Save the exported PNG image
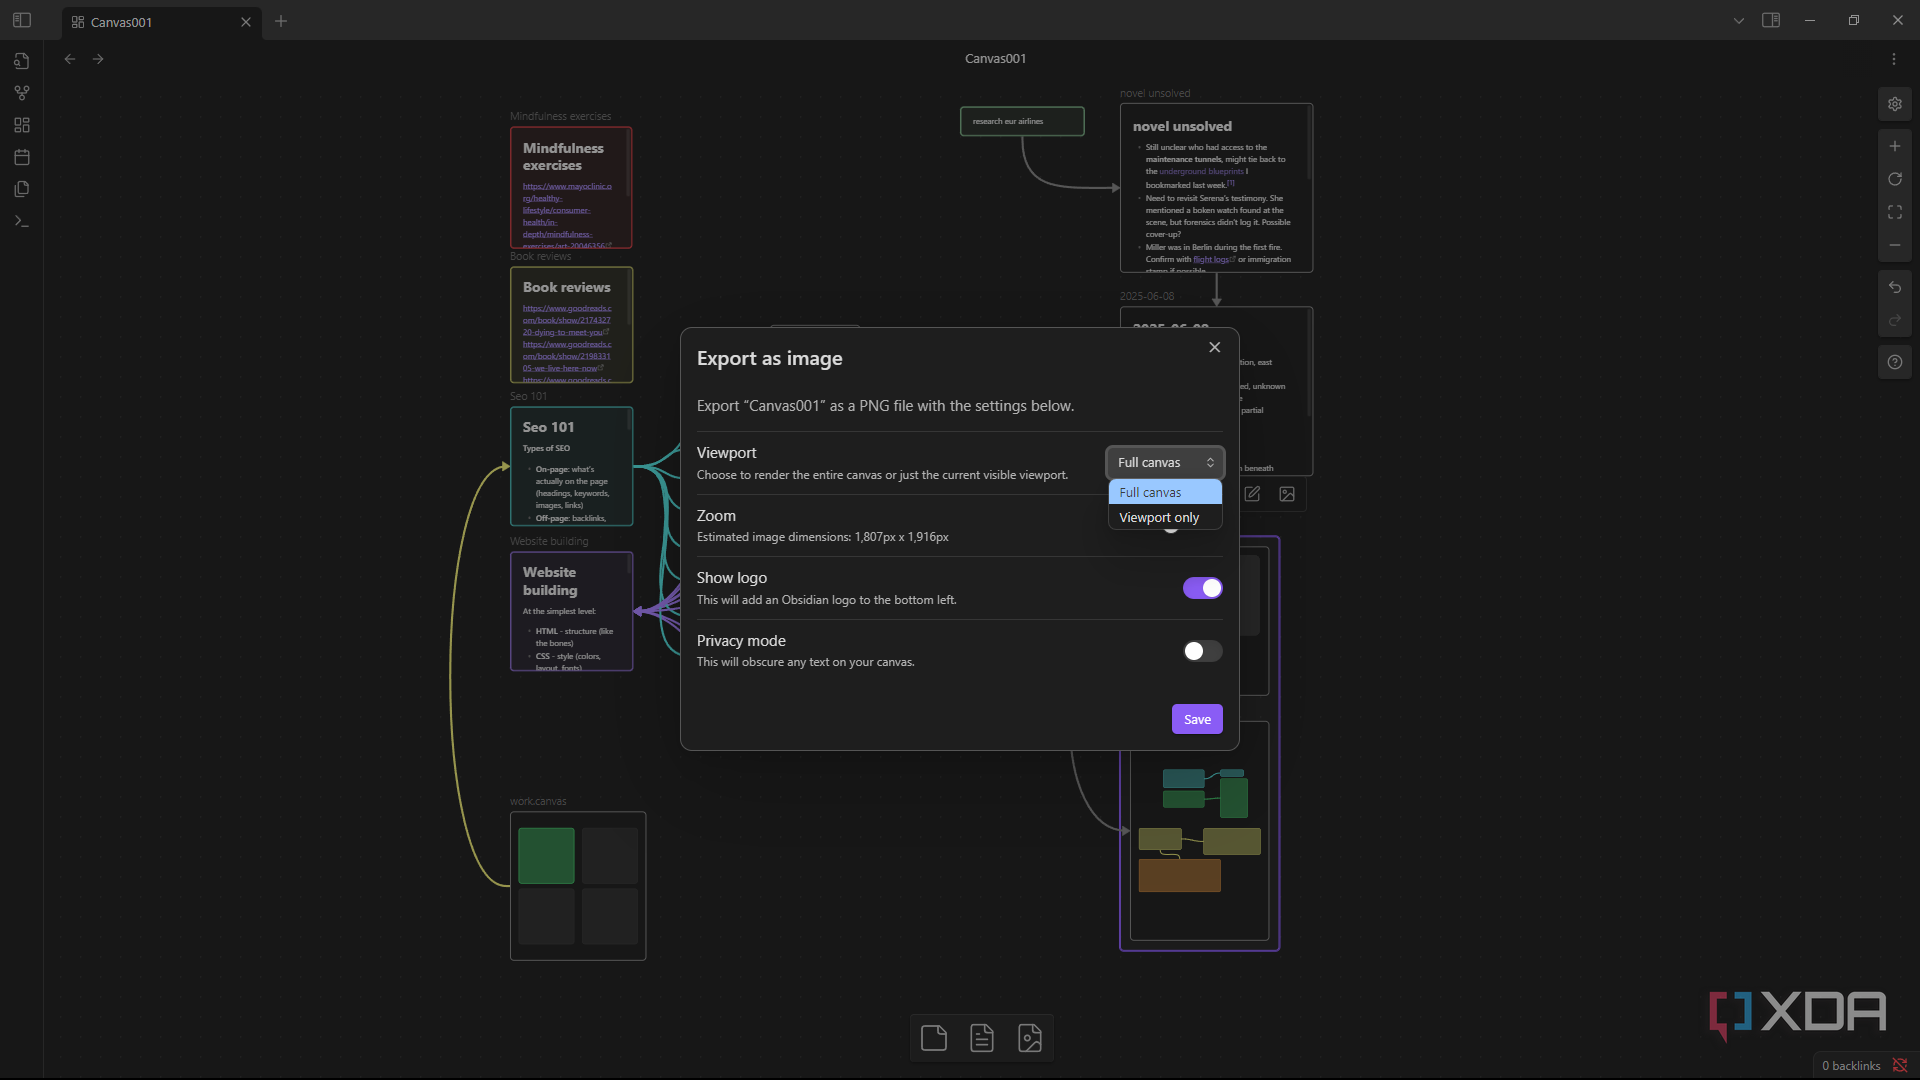 1197,719
